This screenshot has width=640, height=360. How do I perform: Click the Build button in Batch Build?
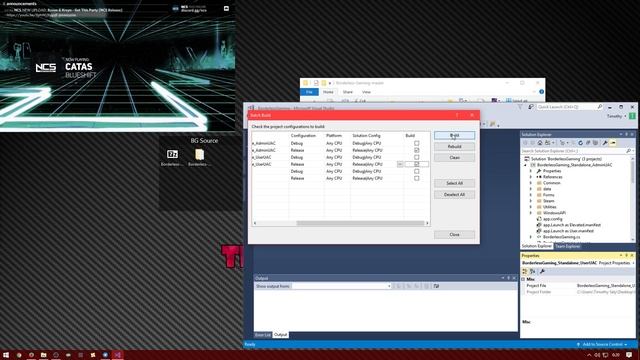(454, 135)
